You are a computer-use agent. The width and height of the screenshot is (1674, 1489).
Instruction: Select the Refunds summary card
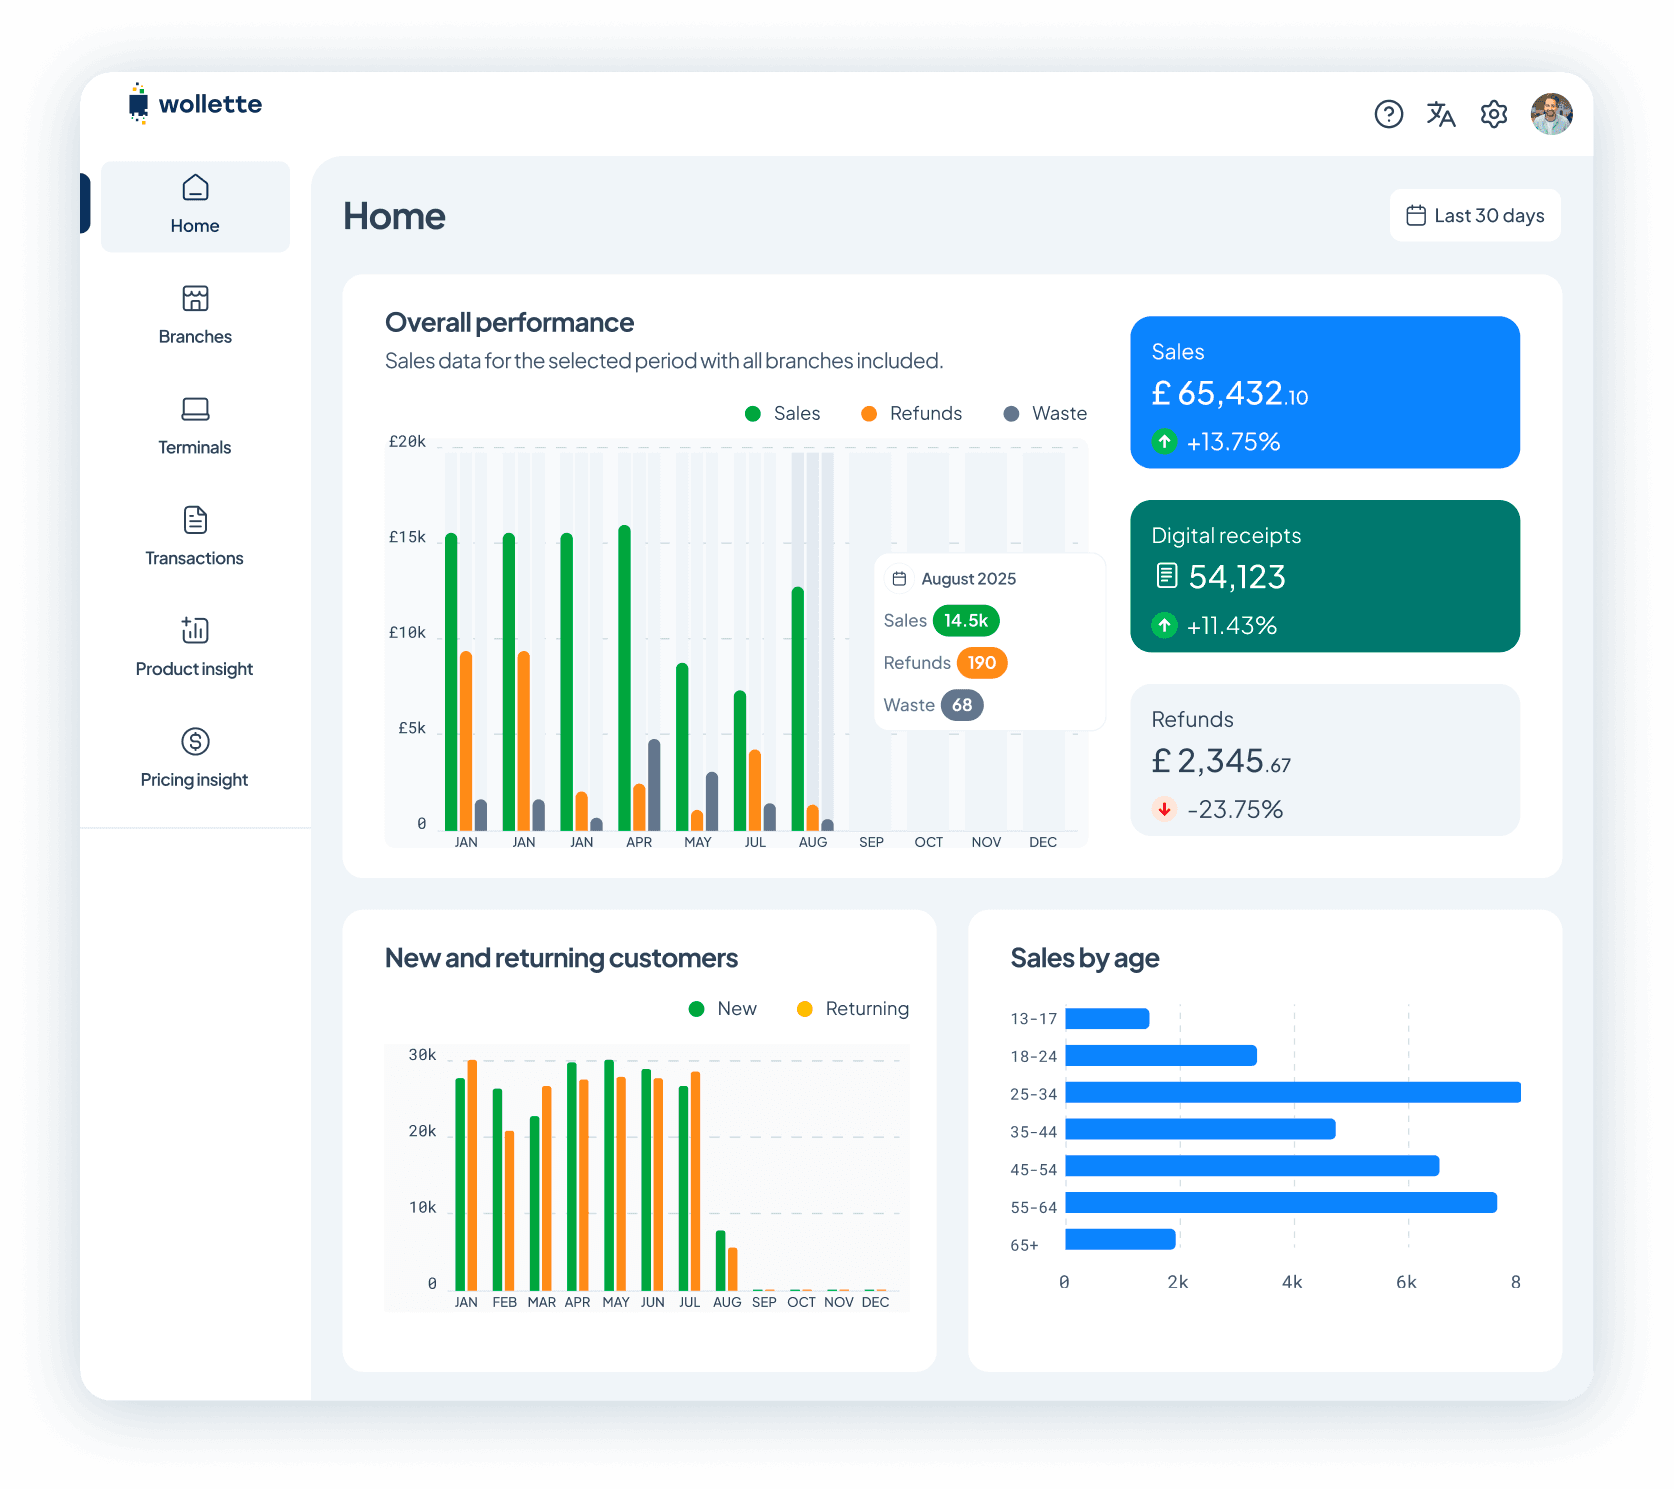[1325, 760]
